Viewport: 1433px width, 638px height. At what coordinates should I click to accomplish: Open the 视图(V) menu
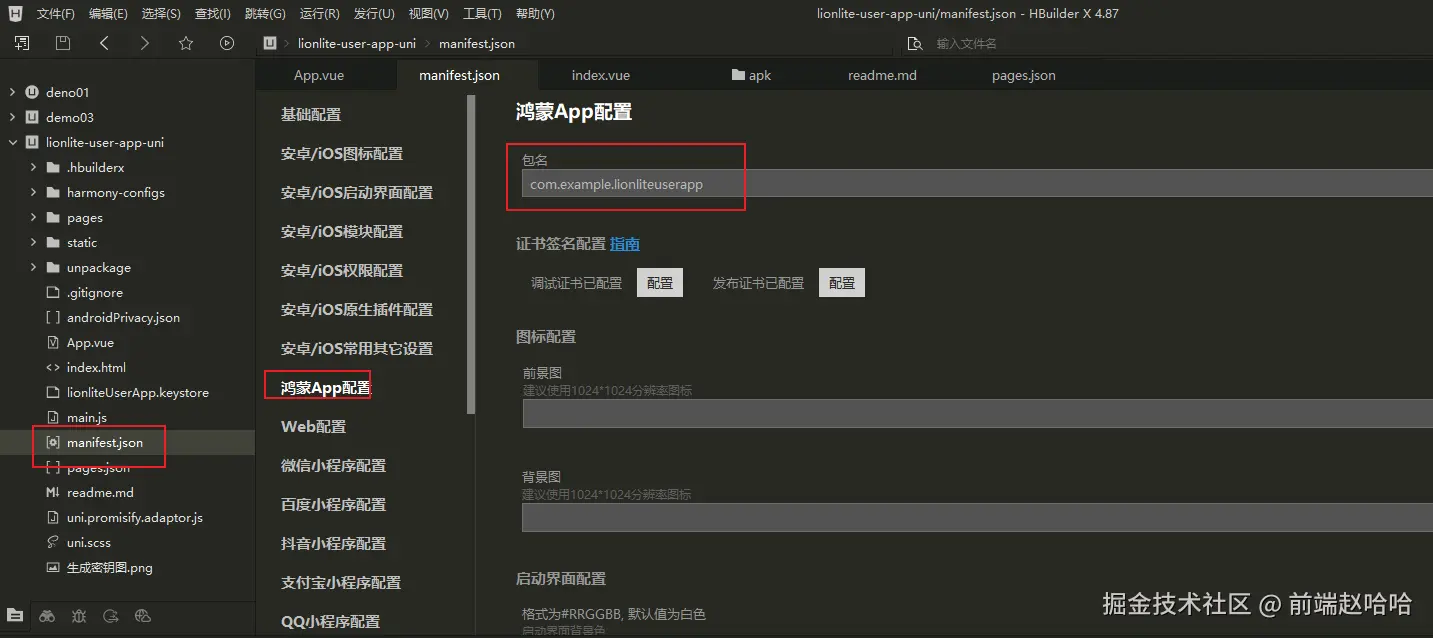point(428,14)
